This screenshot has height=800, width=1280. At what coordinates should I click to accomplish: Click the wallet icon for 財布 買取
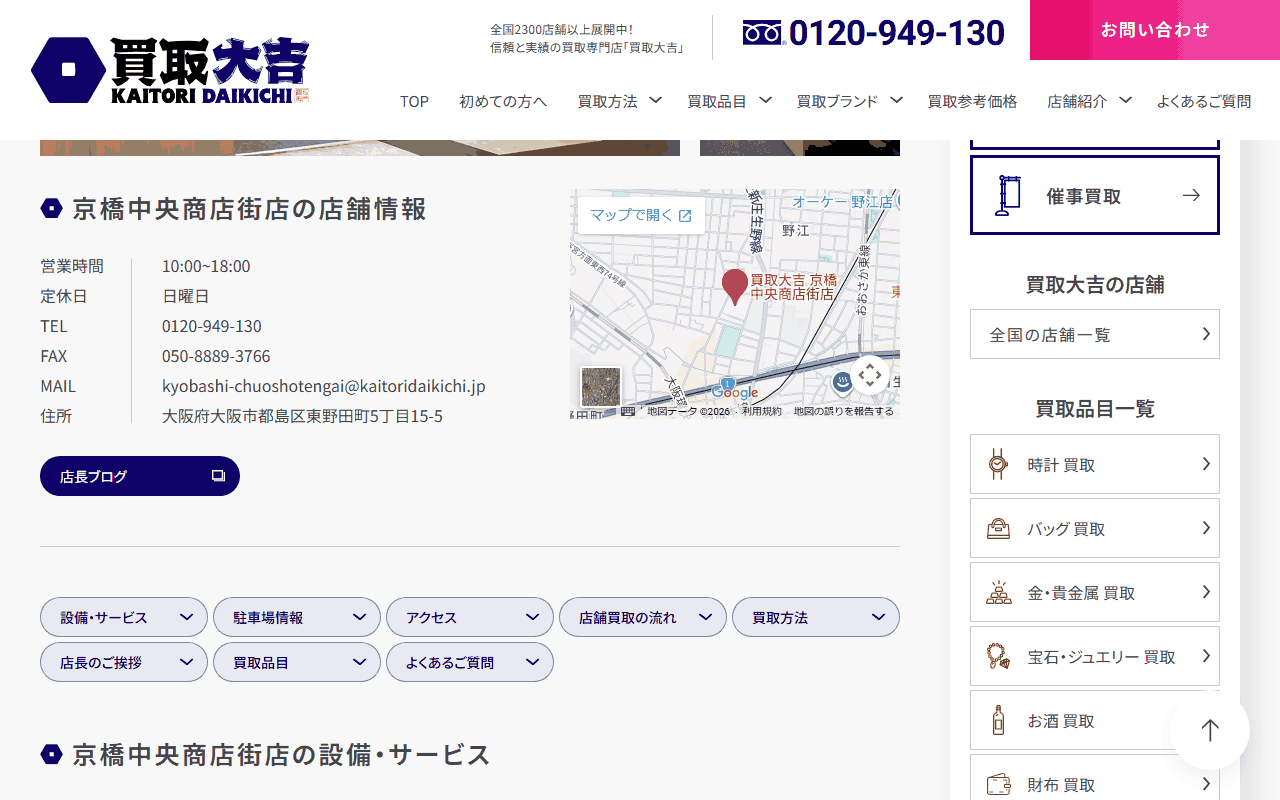tap(997, 784)
